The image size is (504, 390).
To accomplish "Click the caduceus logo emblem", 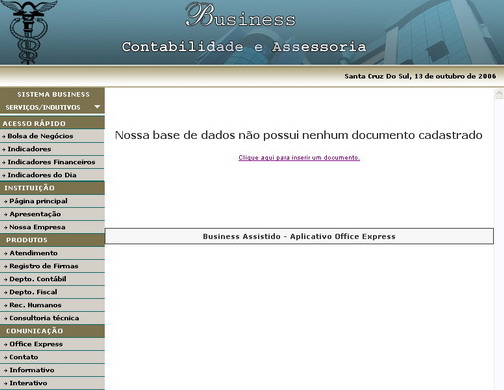I will [x=28, y=32].
